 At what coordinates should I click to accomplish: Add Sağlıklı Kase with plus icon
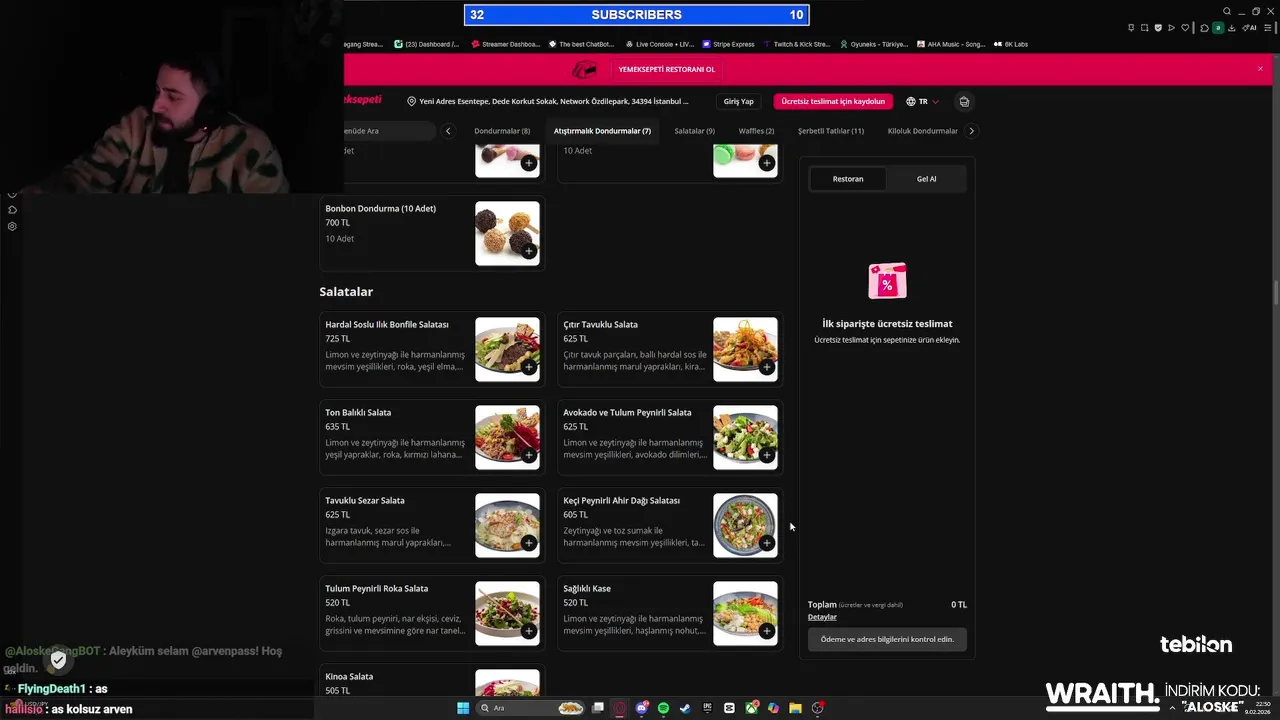click(767, 631)
